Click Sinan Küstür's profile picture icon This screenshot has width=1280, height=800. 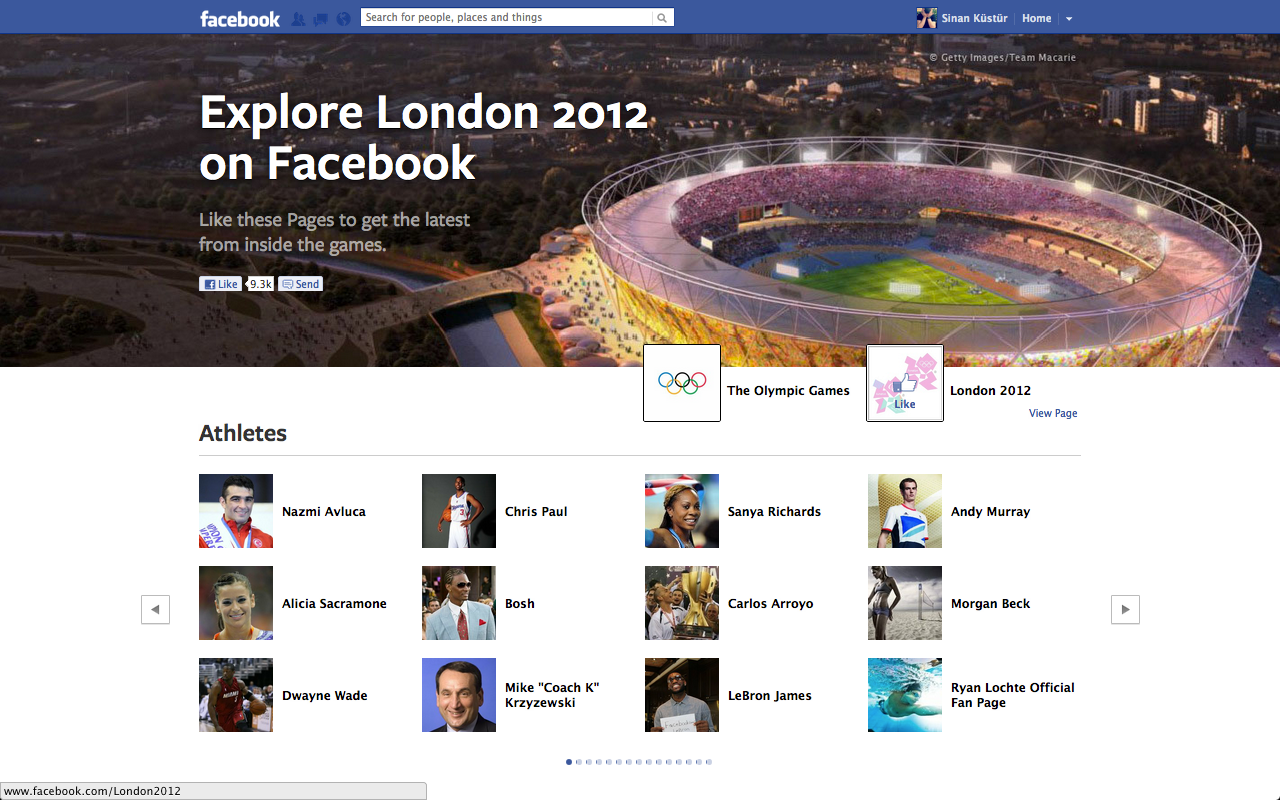927,18
